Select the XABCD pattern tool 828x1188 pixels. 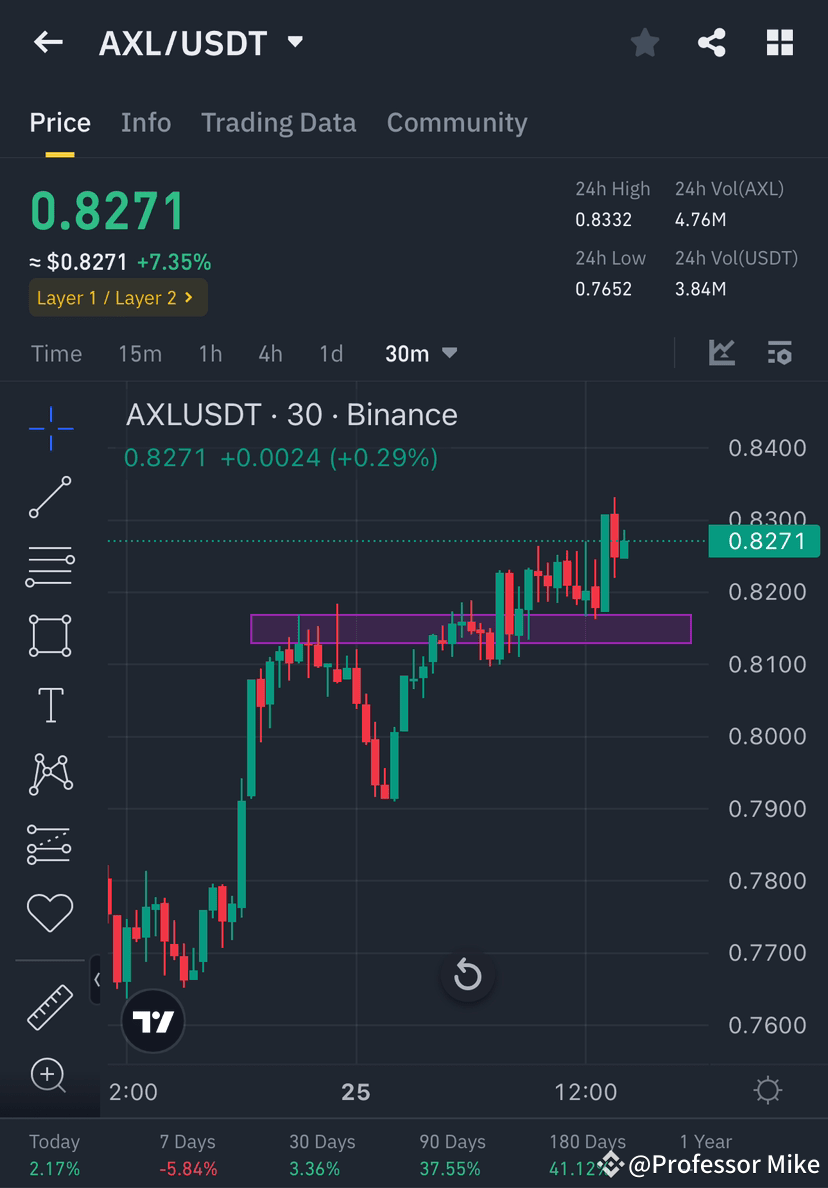(x=50, y=773)
